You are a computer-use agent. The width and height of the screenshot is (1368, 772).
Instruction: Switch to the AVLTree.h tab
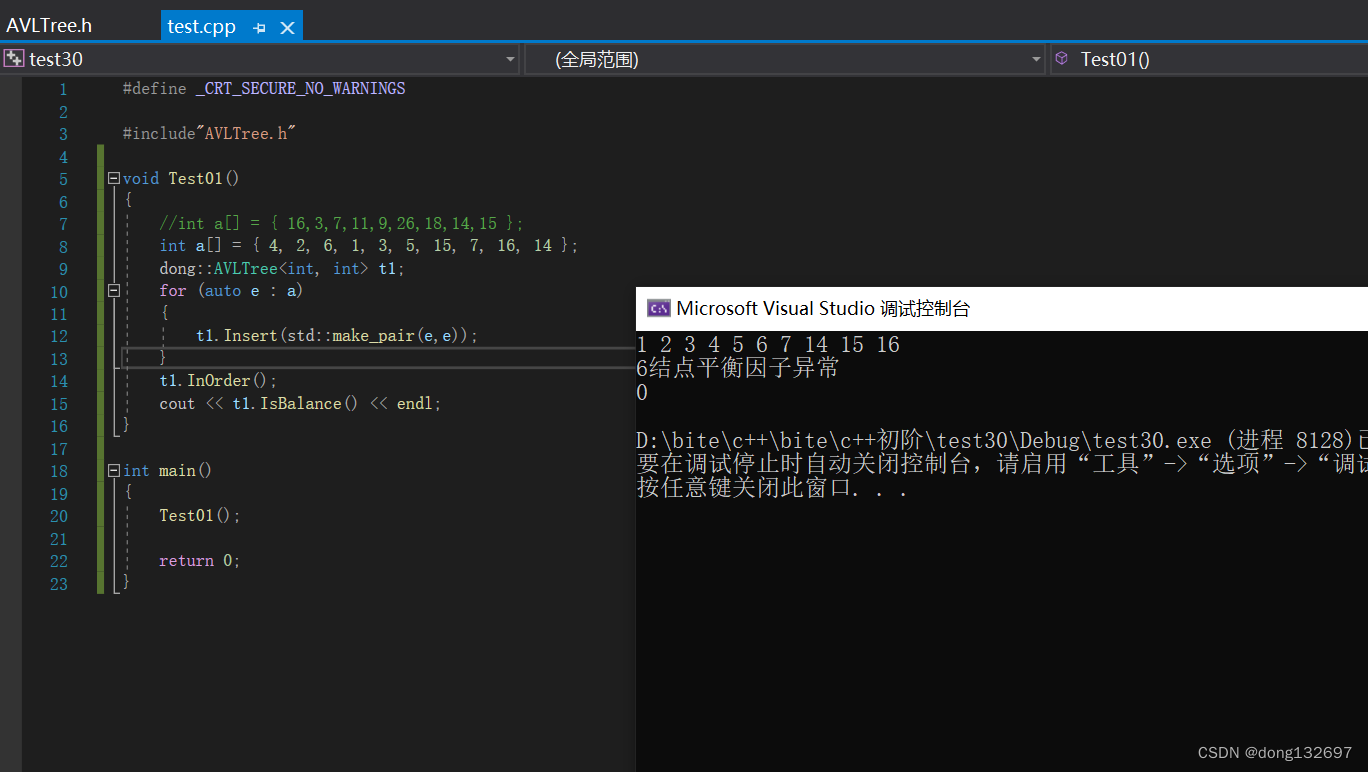pyautogui.click(x=49, y=26)
